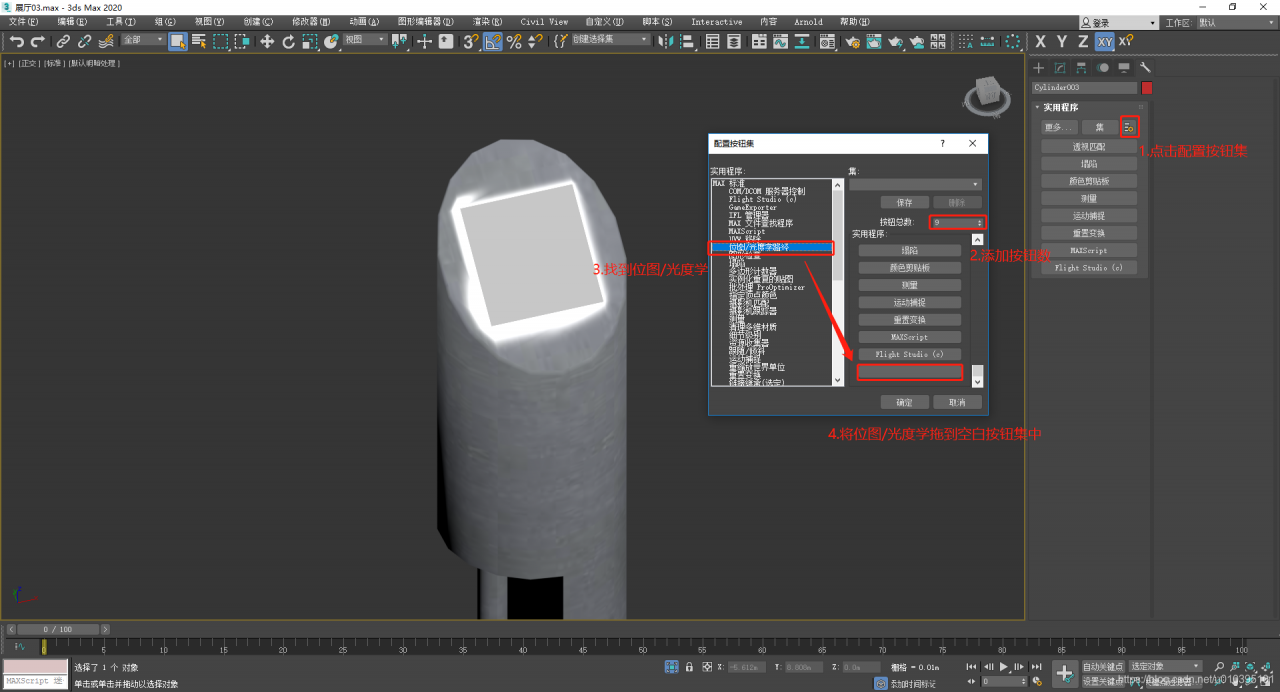1280x692 pixels.
Task: Click the Undo arrow in the toolbar
Action: pyautogui.click(x=16, y=41)
